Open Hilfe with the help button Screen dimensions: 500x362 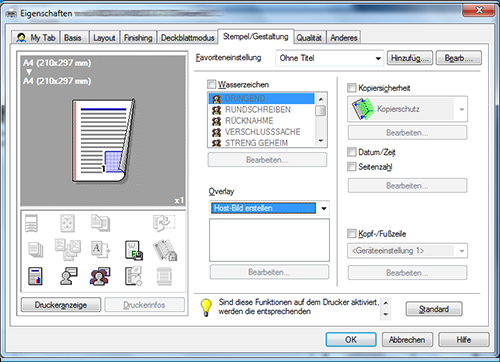pyautogui.click(x=464, y=340)
